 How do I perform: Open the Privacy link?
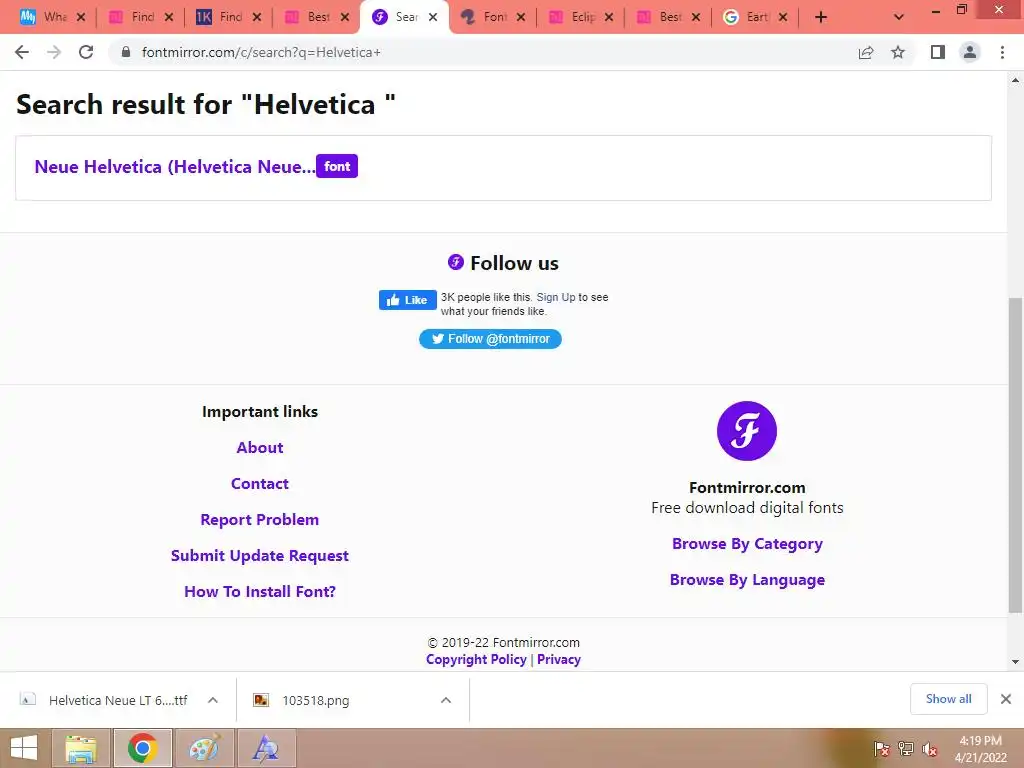point(558,660)
